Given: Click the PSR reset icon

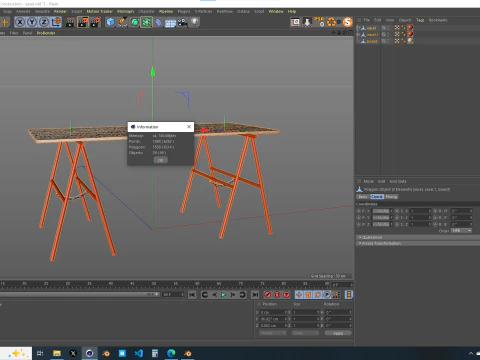Looking at the screenshot, I should point(319,22).
